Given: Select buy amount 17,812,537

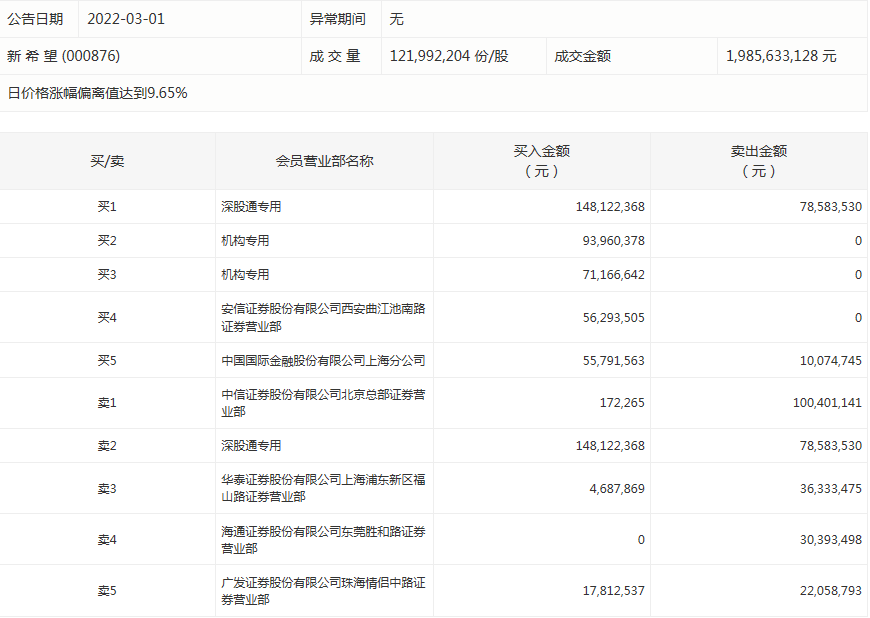Looking at the screenshot, I should pyautogui.click(x=614, y=591).
